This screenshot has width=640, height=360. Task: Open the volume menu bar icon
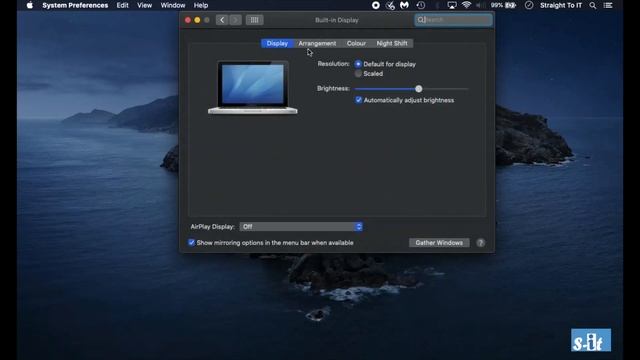pos(481,5)
